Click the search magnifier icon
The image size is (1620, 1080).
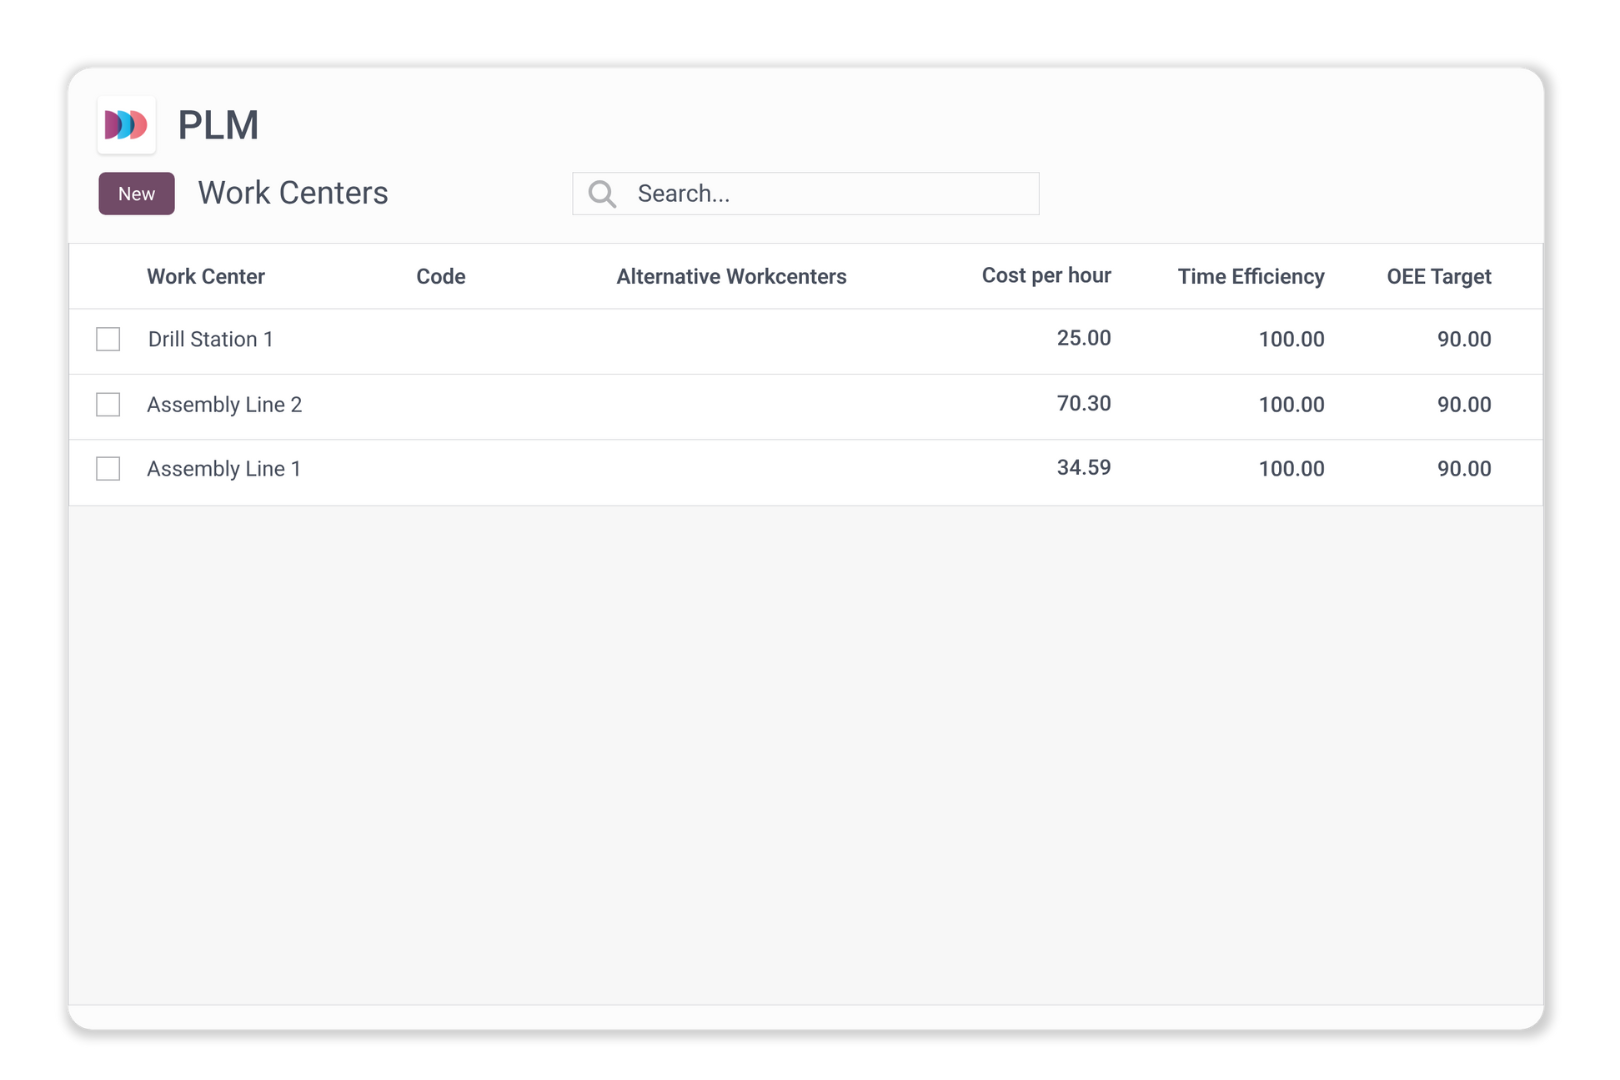[x=602, y=194]
